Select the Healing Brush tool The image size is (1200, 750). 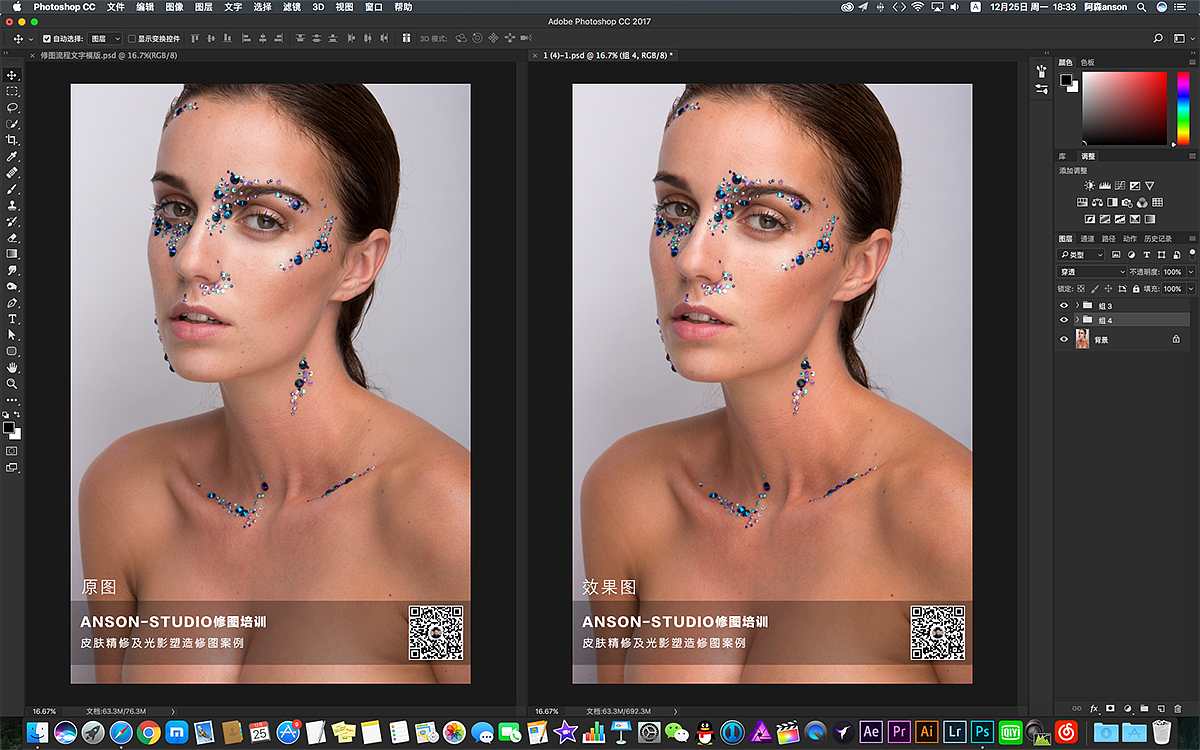(x=12, y=173)
